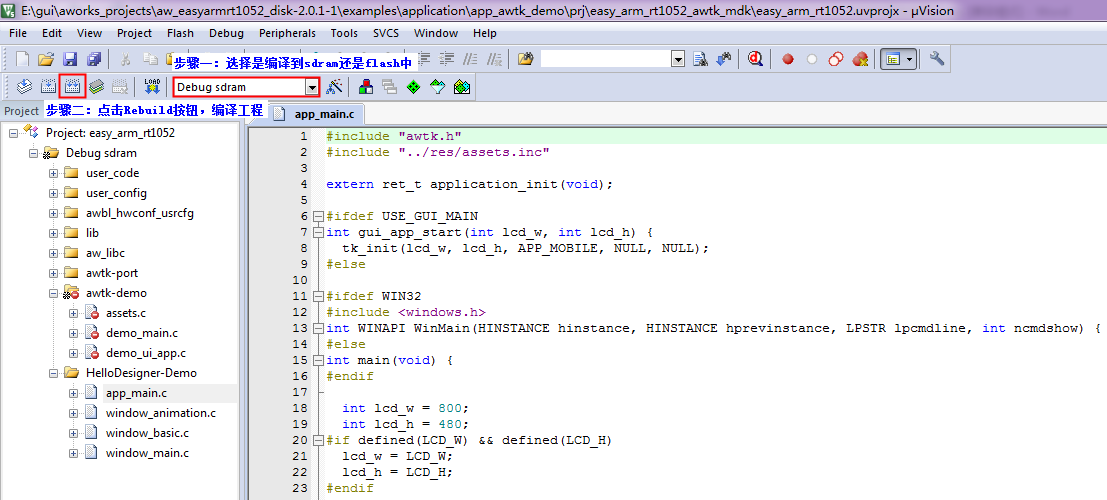Collapse the #ifdef USE_GUI_MAIN code fold
The image size is (1107, 500).
tap(318, 216)
